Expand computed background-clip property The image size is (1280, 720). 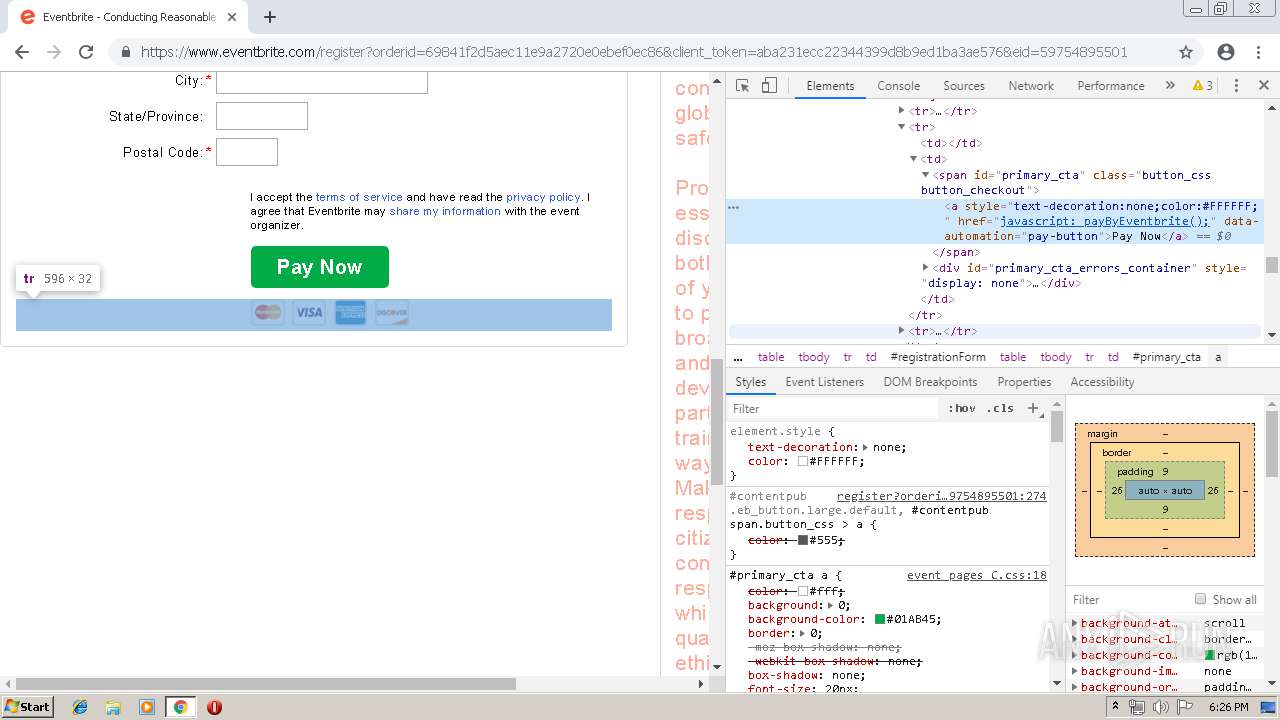(x=1075, y=639)
